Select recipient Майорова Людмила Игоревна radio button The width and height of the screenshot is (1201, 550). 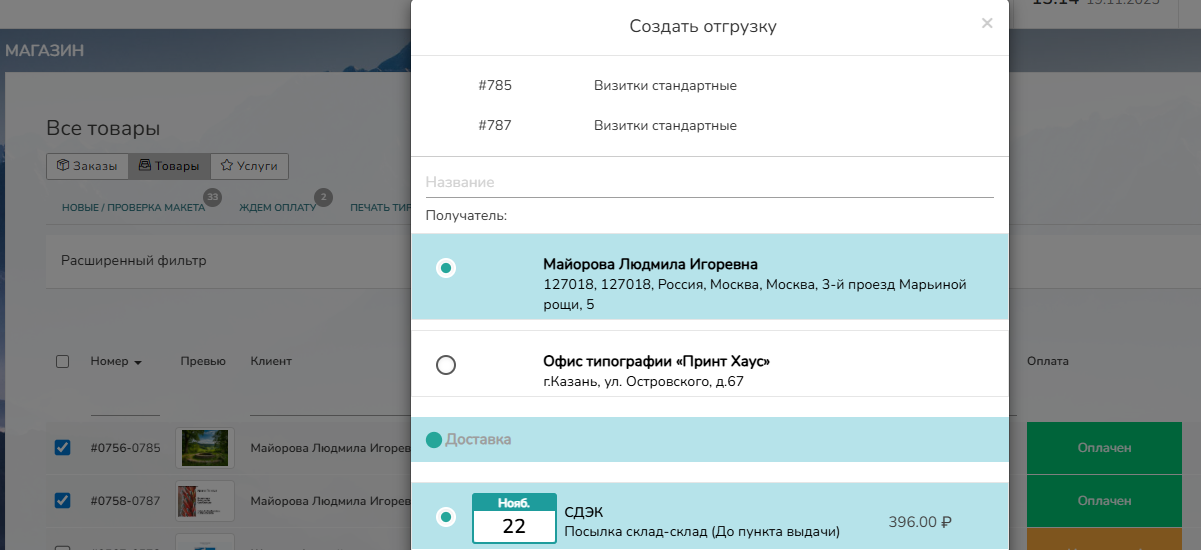tap(446, 268)
